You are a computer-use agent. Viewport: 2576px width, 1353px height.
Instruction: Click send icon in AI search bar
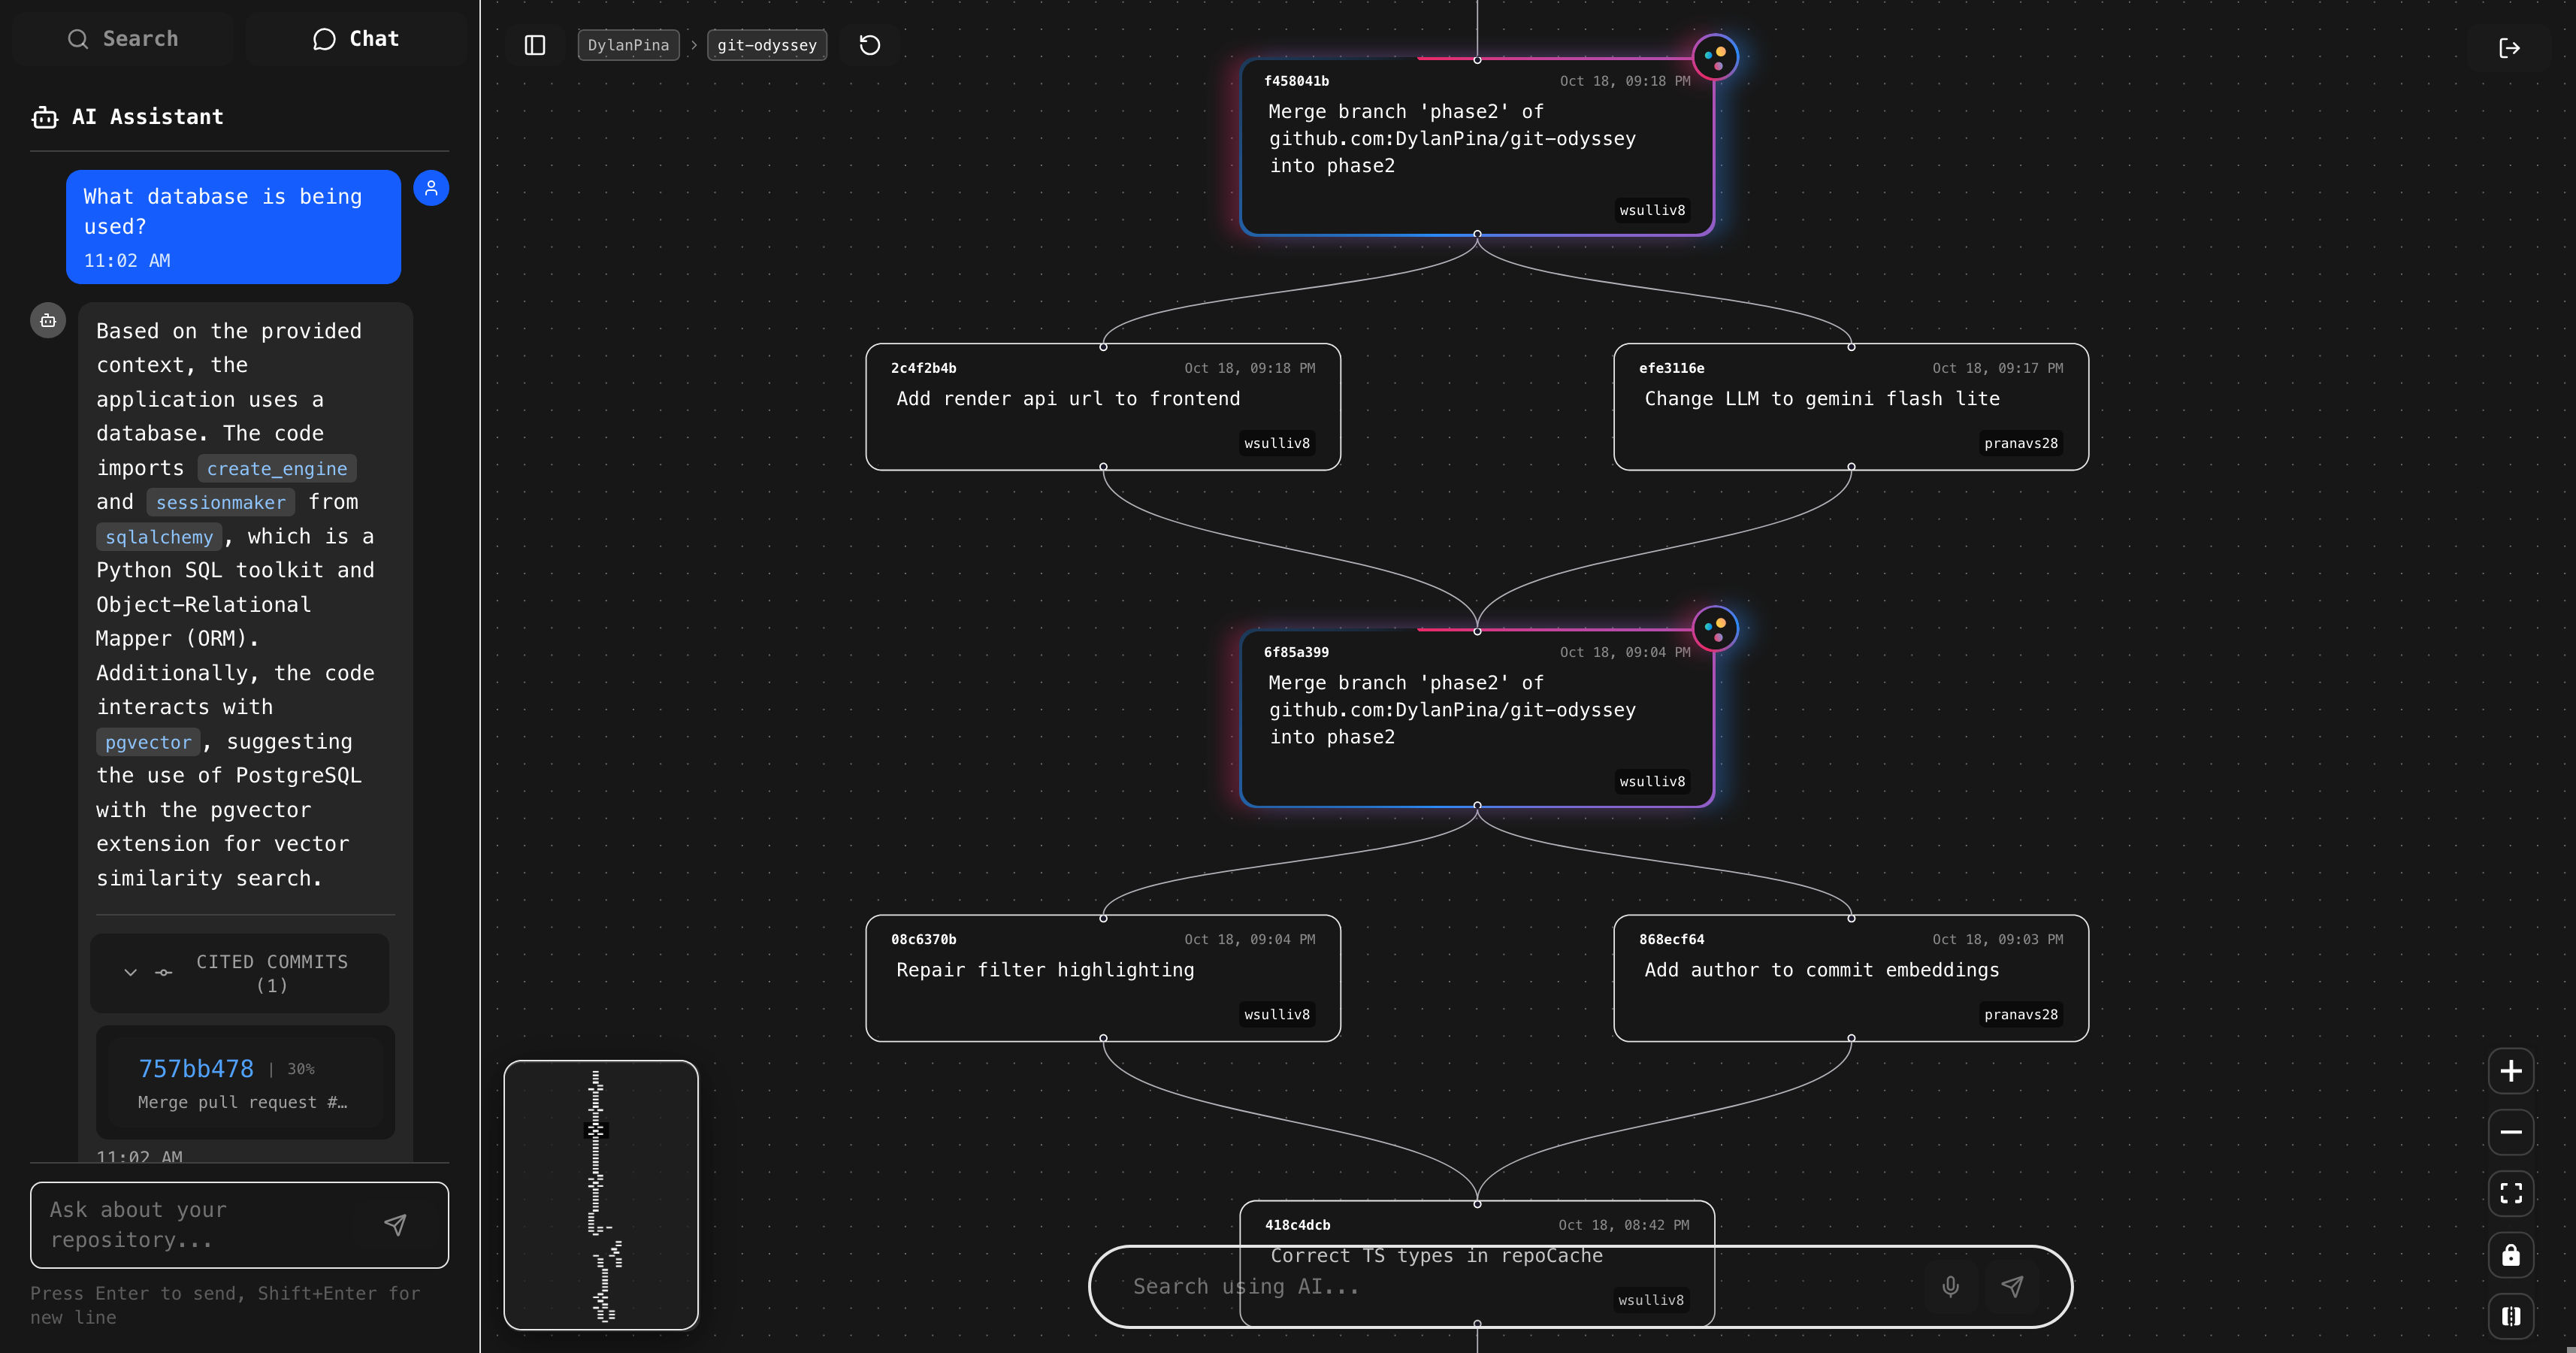point(2012,1286)
